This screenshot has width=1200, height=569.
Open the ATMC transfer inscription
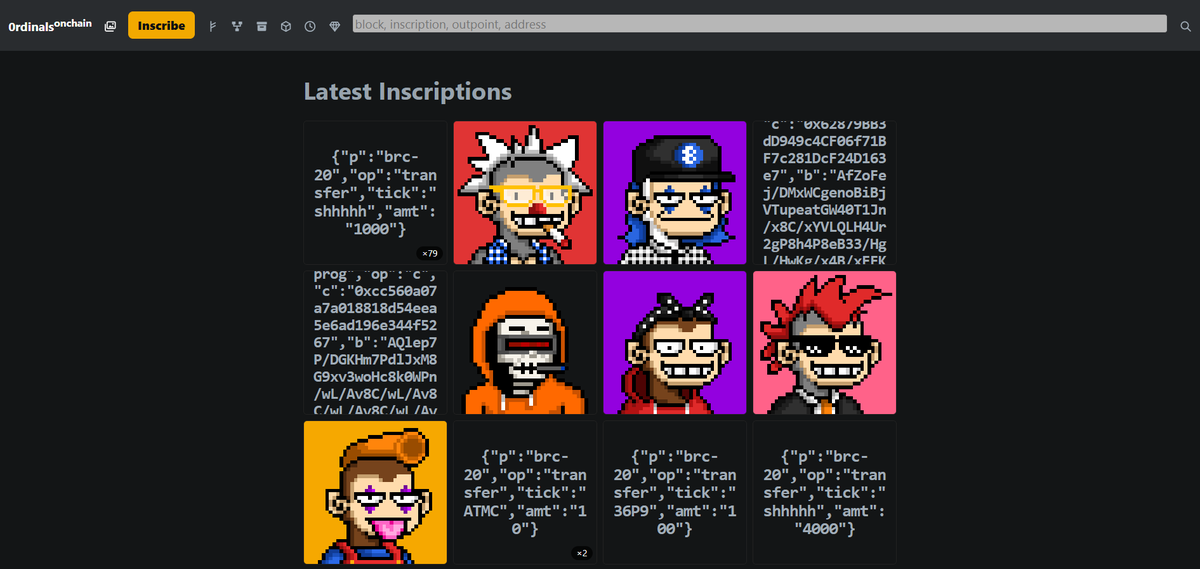click(x=525, y=492)
